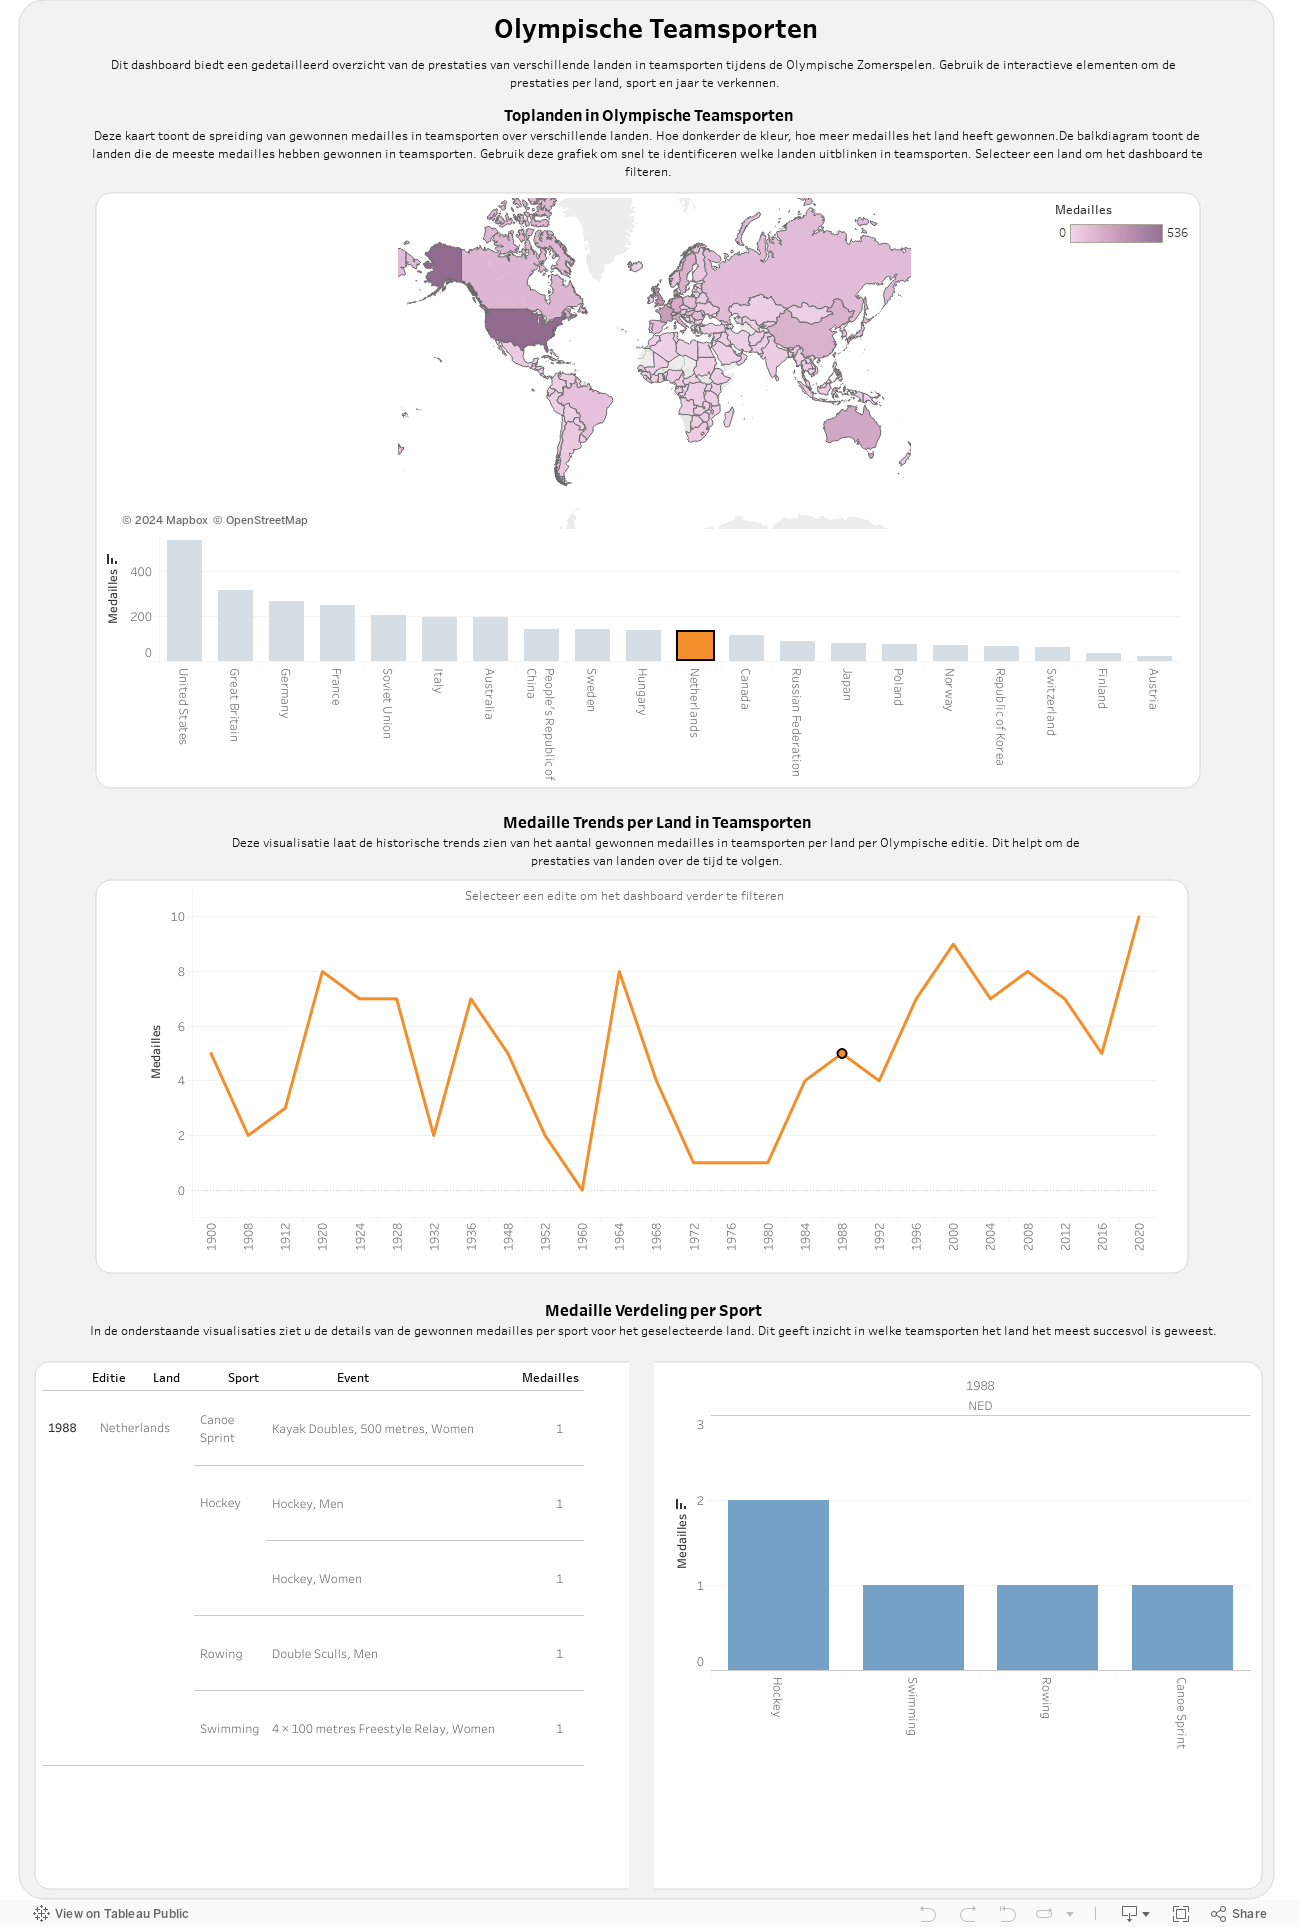
Task: Select the Hungary bar
Action: click(x=643, y=646)
